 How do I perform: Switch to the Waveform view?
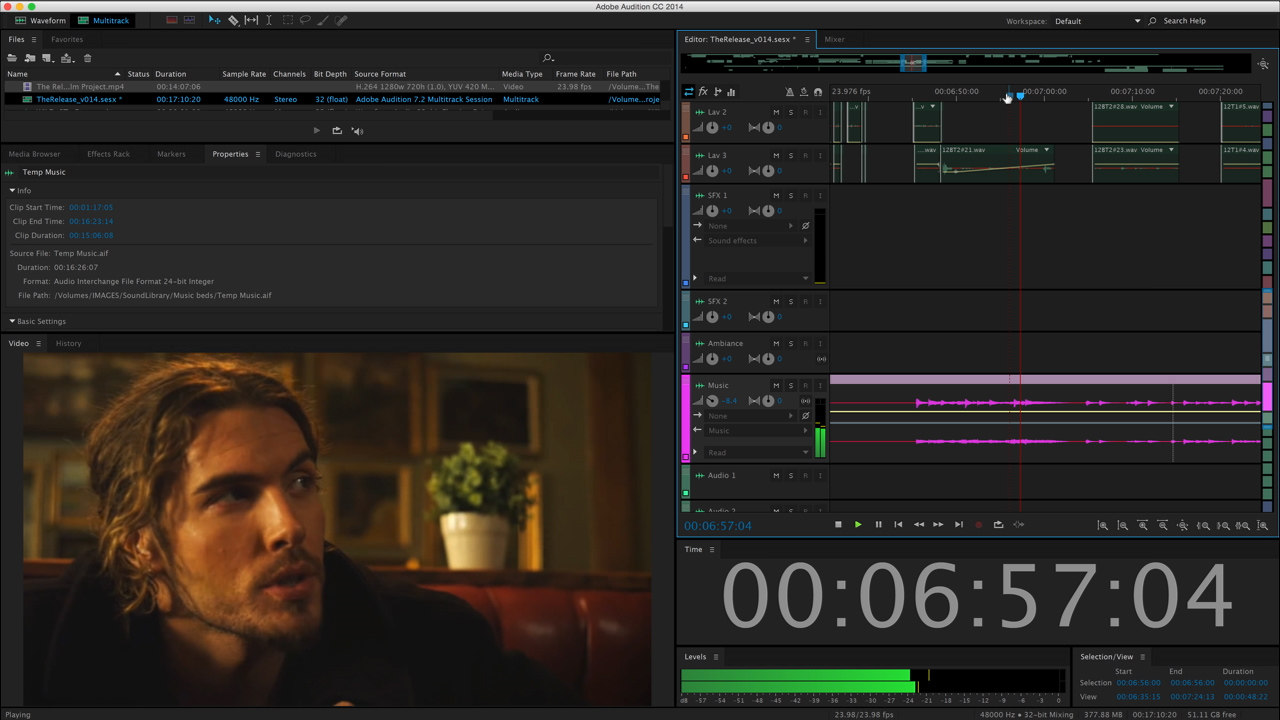(x=40, y=20)
